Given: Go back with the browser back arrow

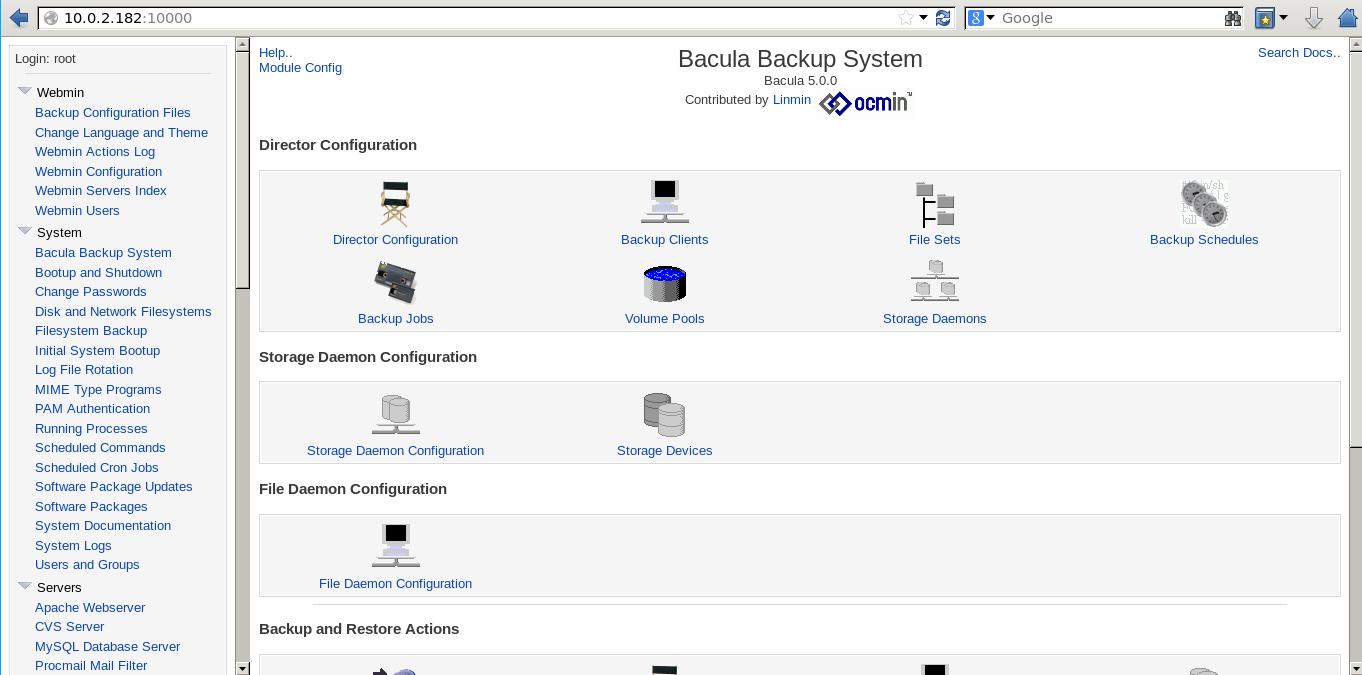Looking at the screenshot, I should click(18, 18).
